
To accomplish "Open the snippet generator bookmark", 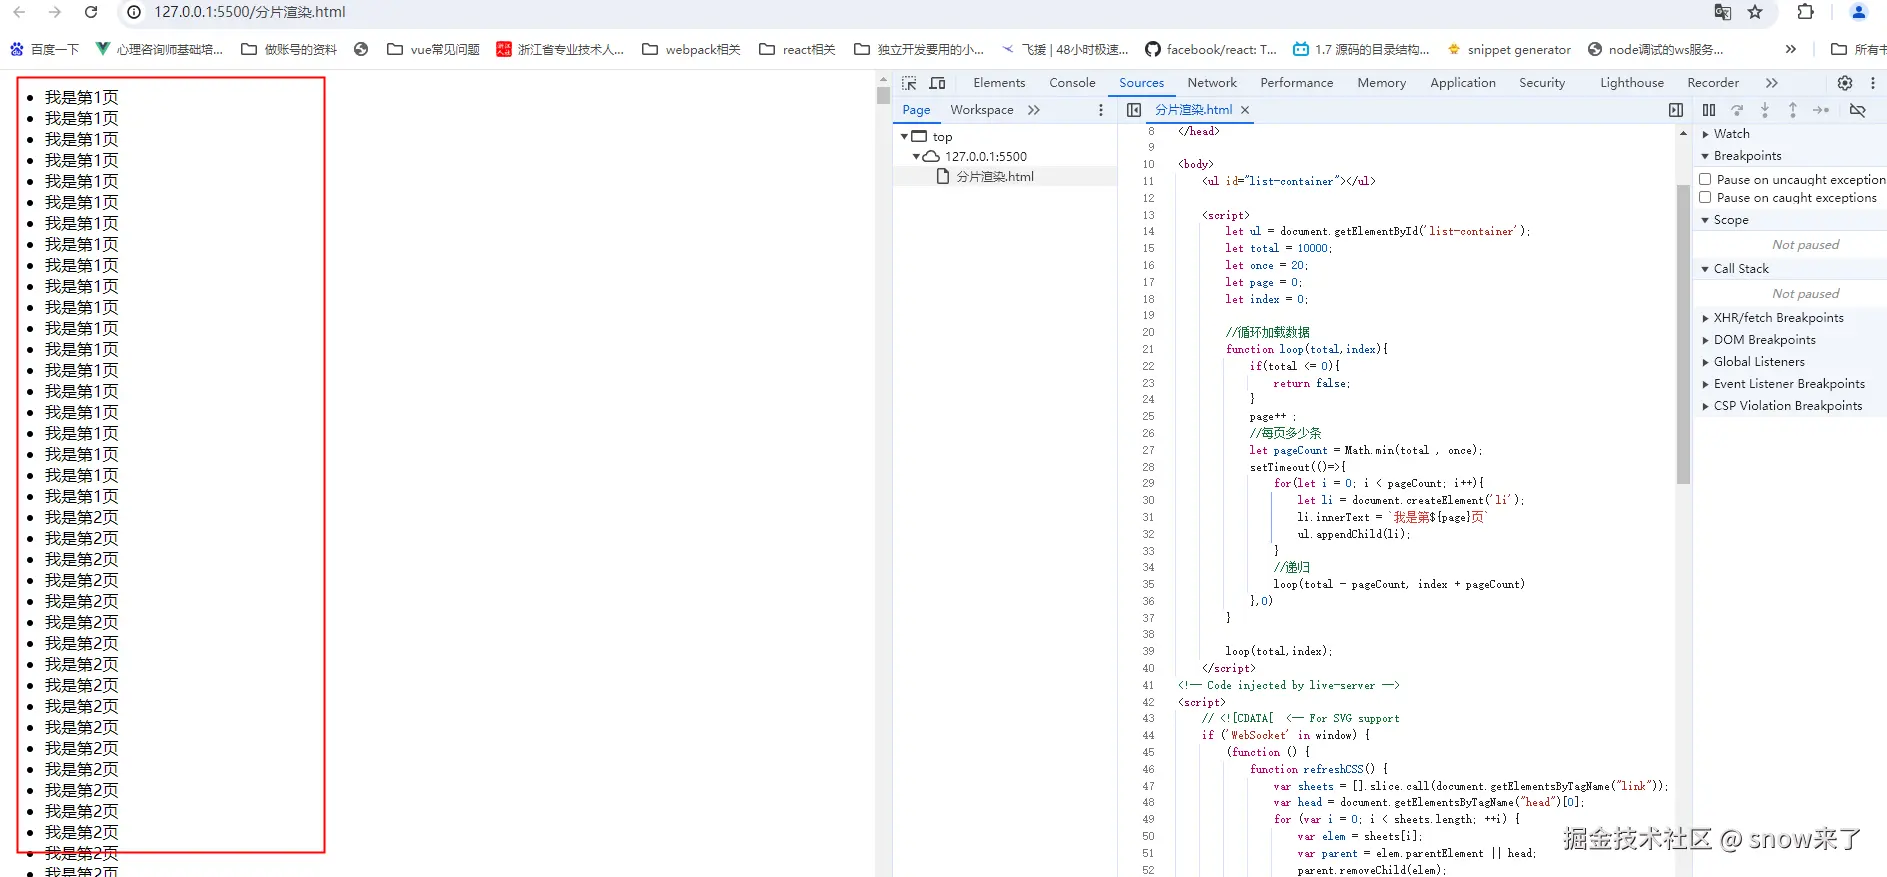I will pos(1508,49).
